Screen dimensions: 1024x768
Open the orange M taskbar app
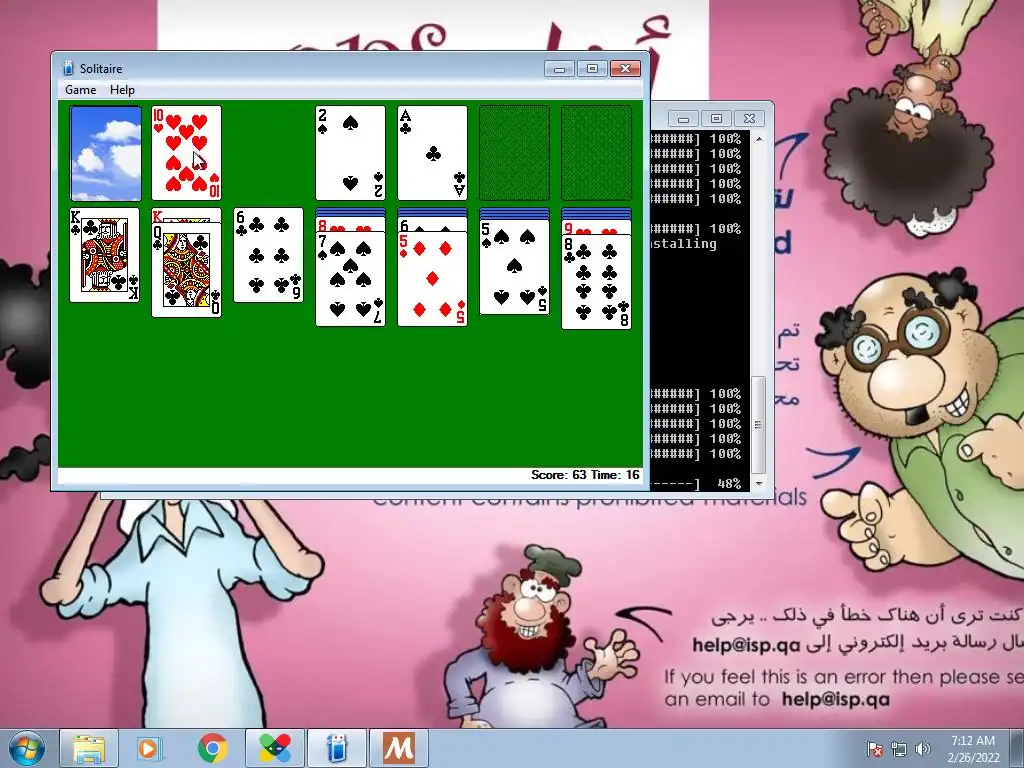tap(399, 748)
